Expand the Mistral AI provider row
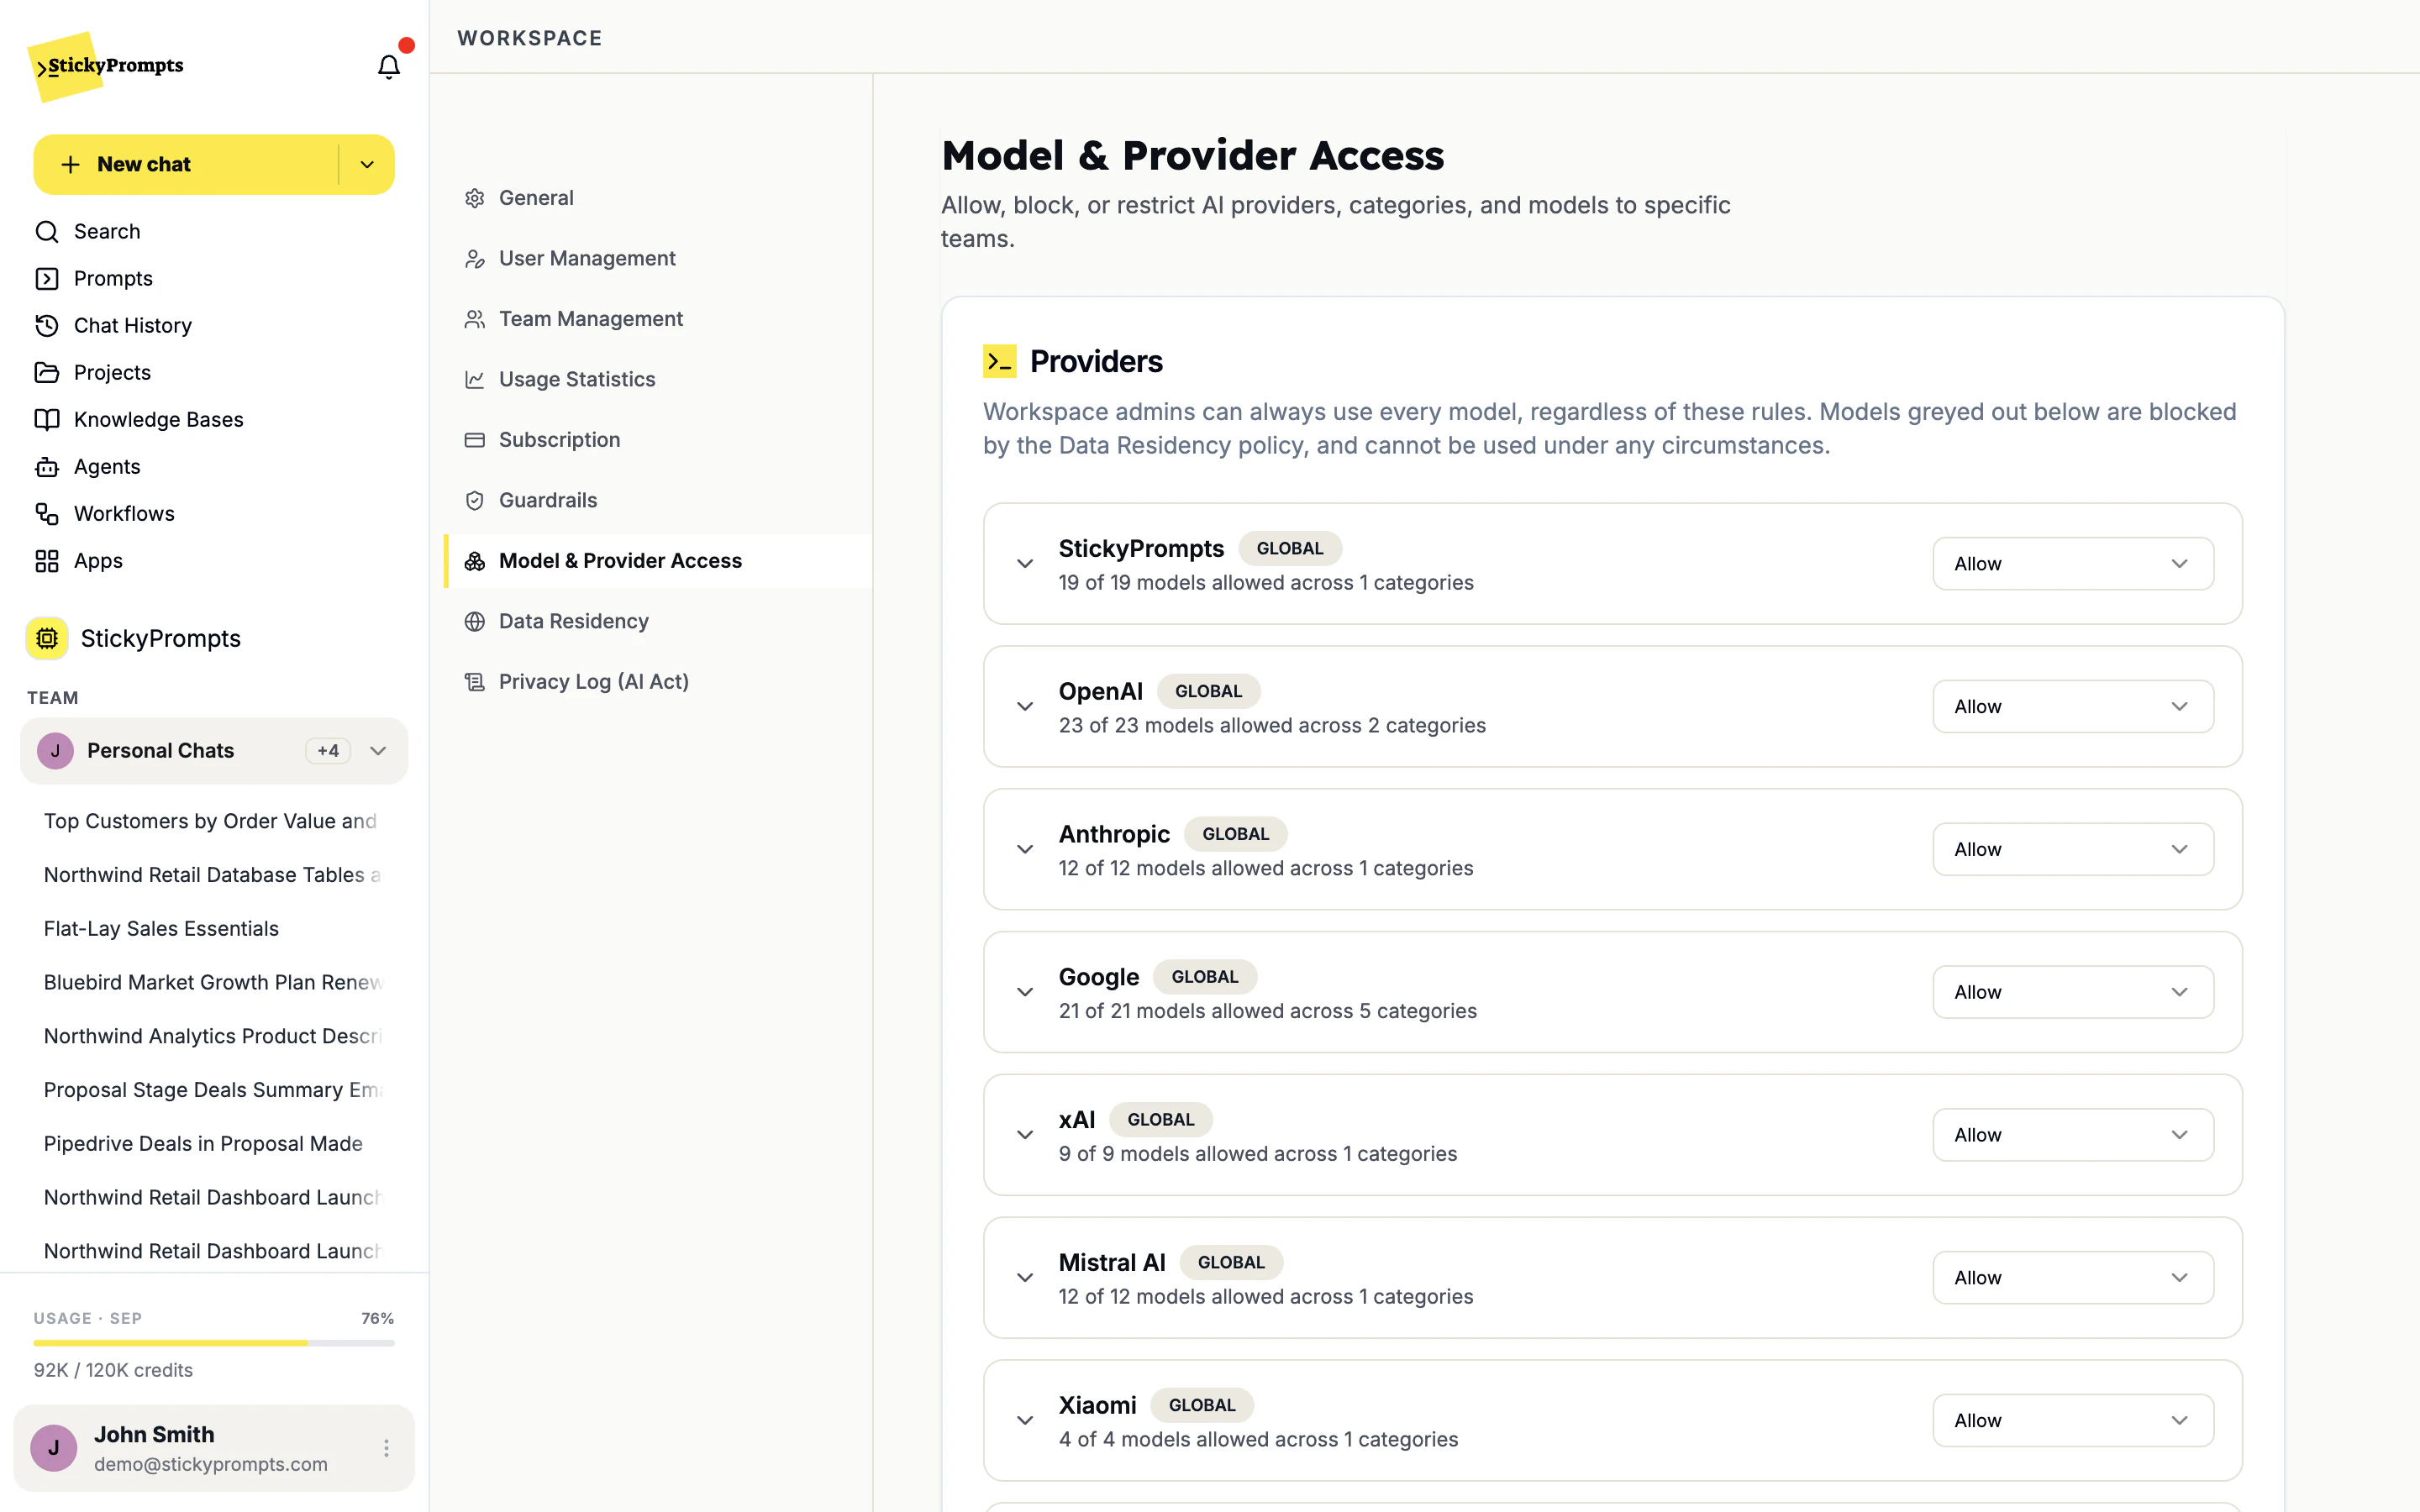This screenshot has height=1512, width=2420. pos(1025,1278)
